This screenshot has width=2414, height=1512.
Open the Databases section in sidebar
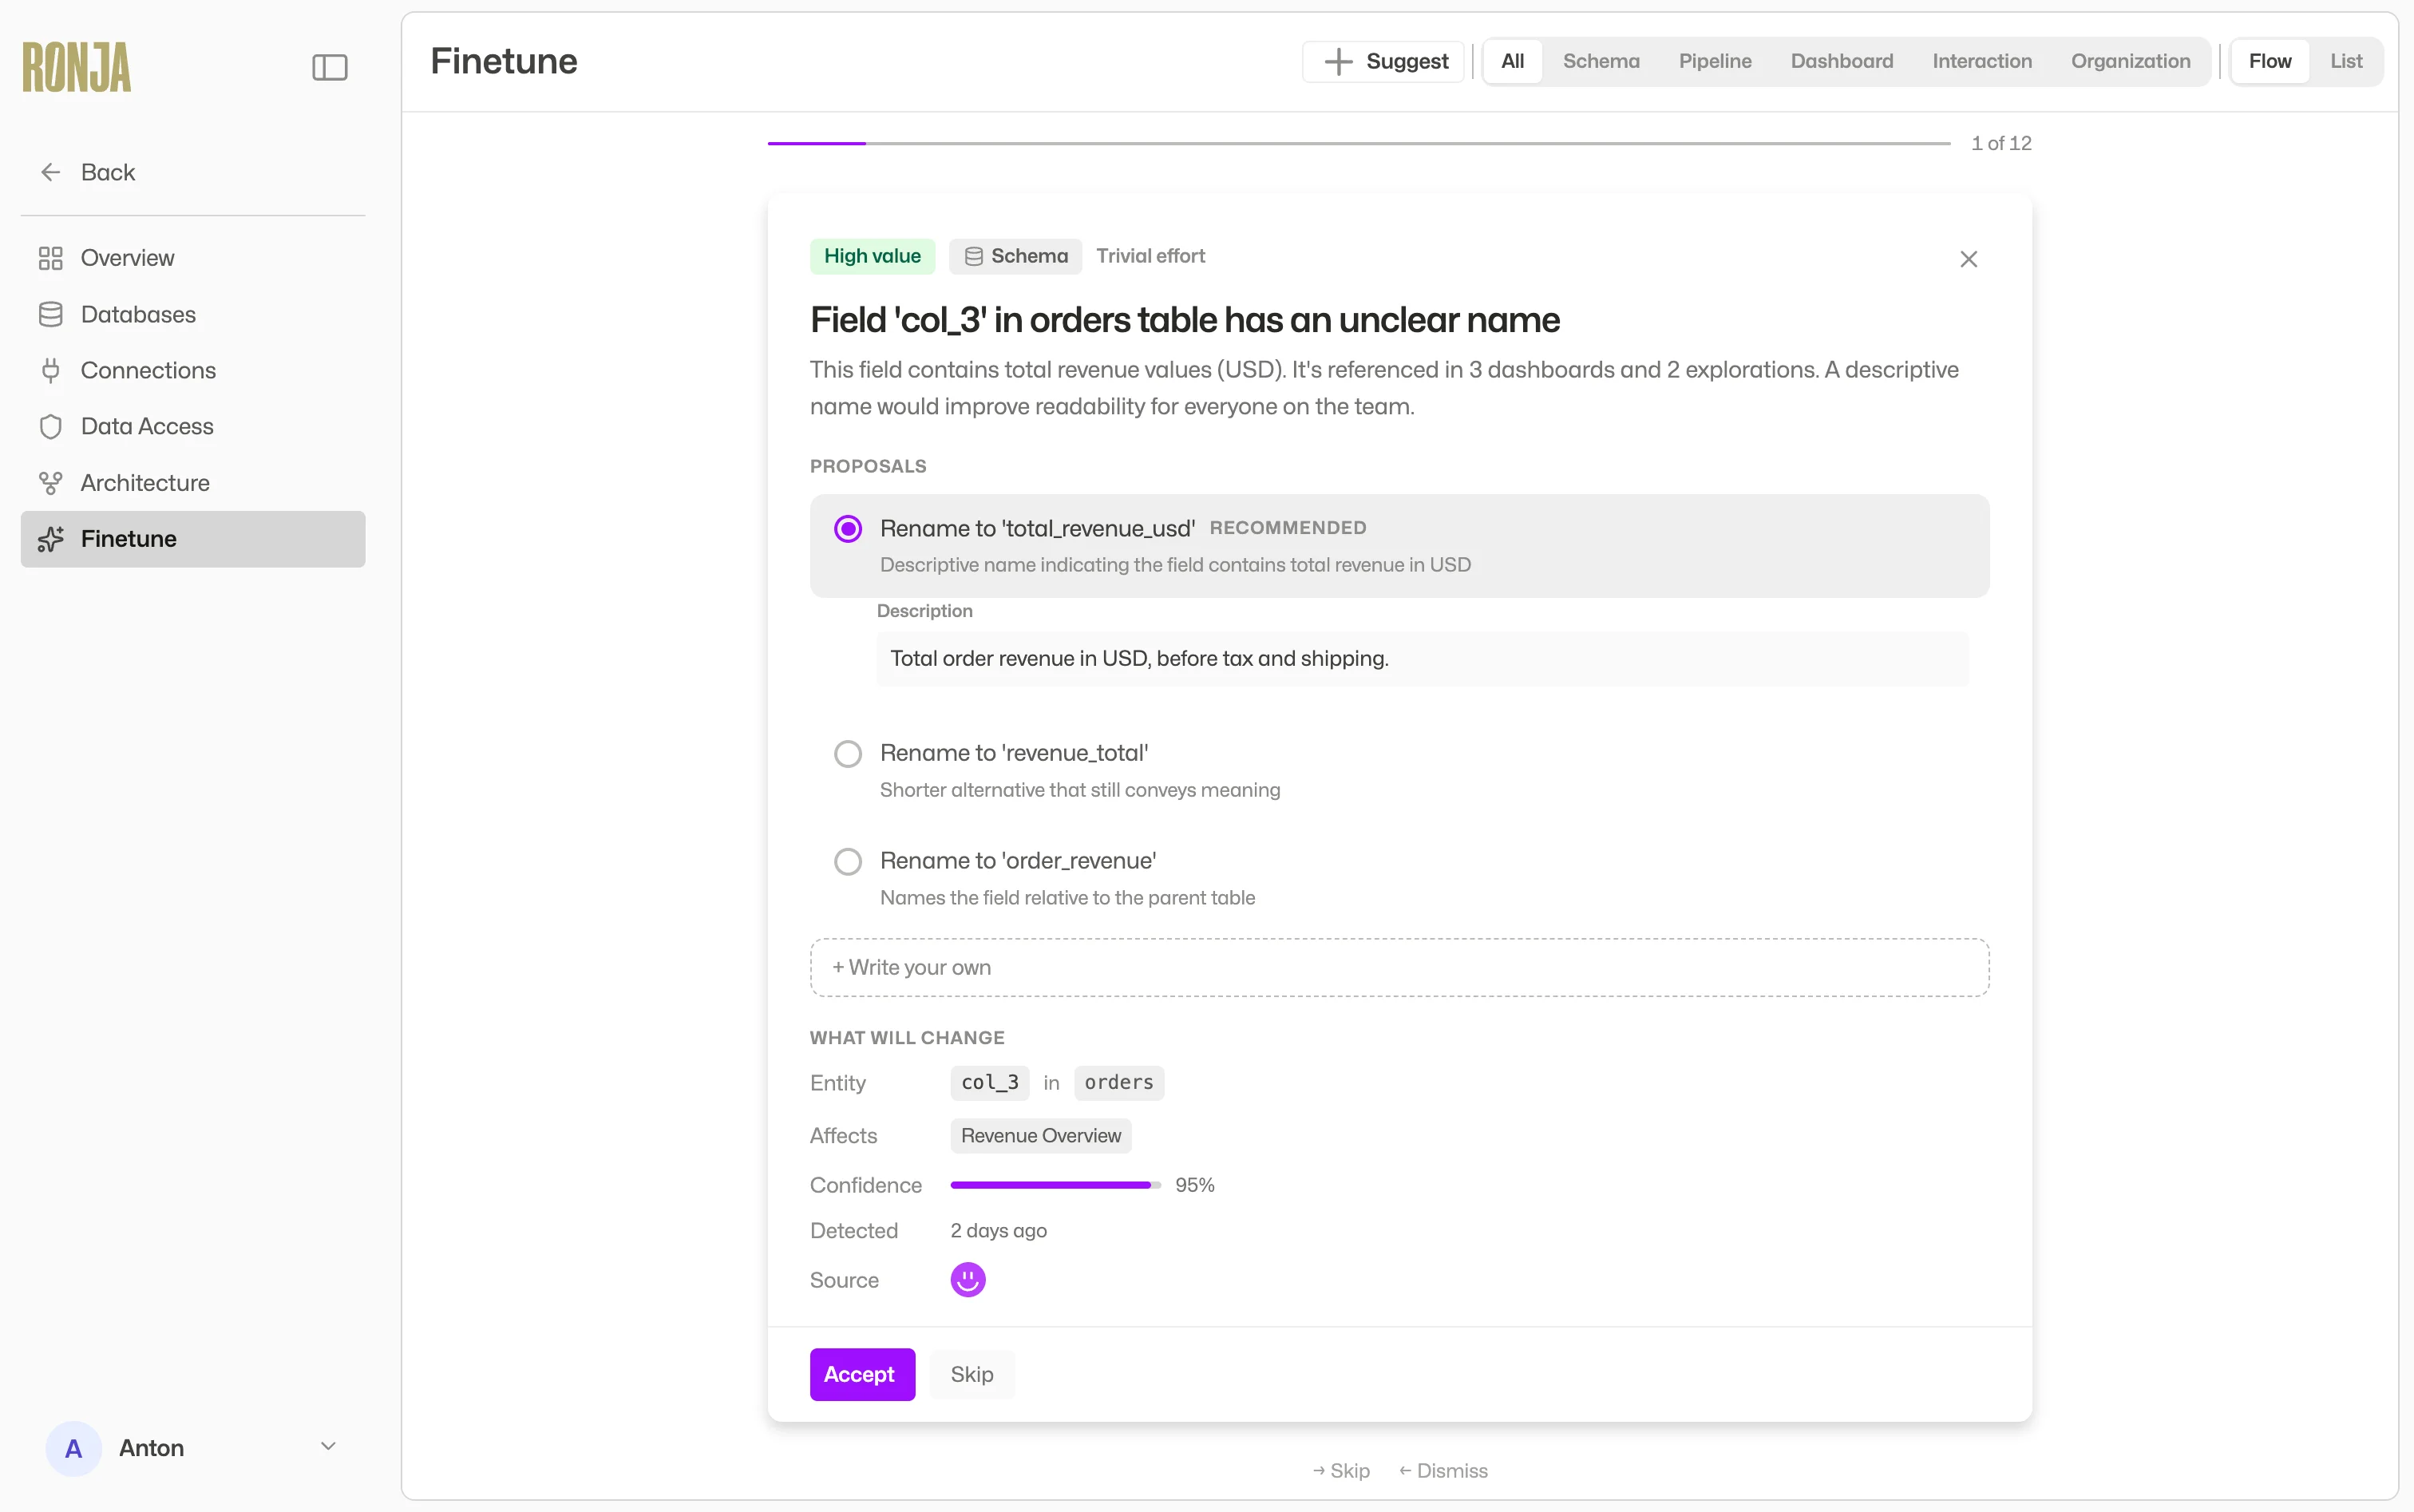click(x=138, y=314)
